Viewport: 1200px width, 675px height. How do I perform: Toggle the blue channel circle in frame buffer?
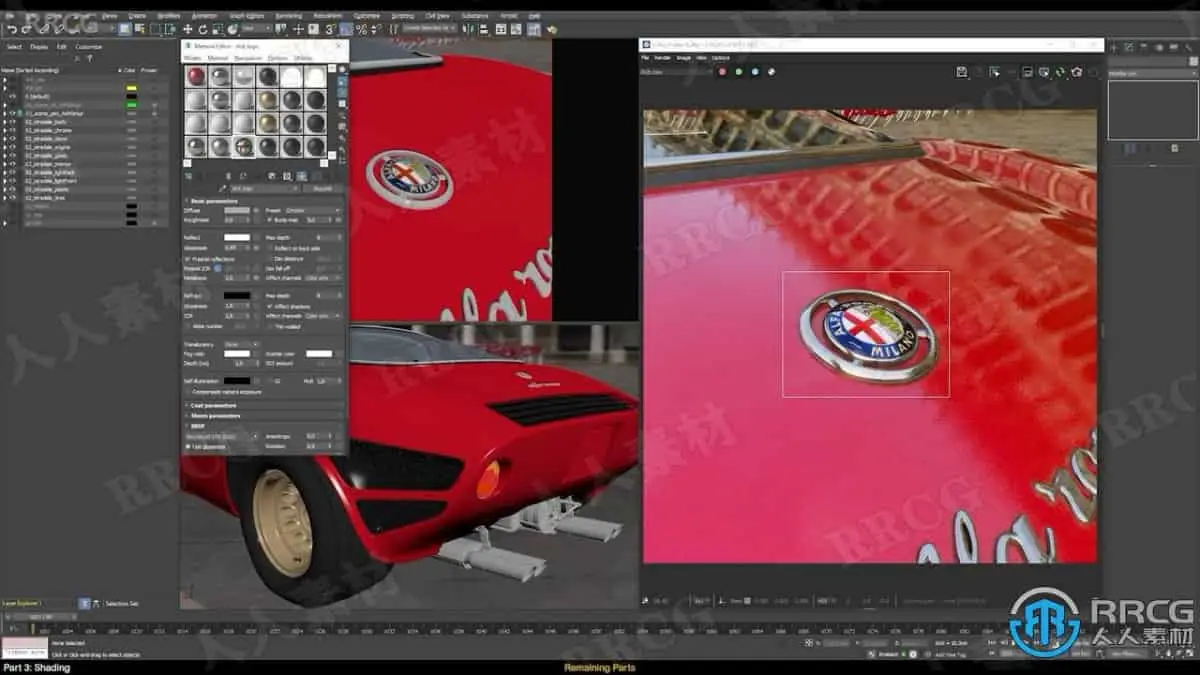(755, 72)
